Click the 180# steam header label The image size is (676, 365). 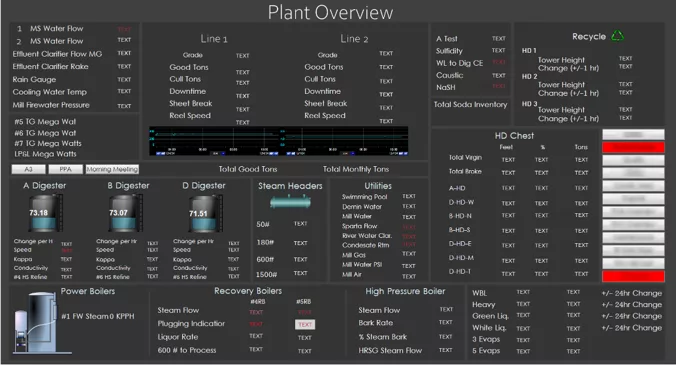(x=265, y=243)
